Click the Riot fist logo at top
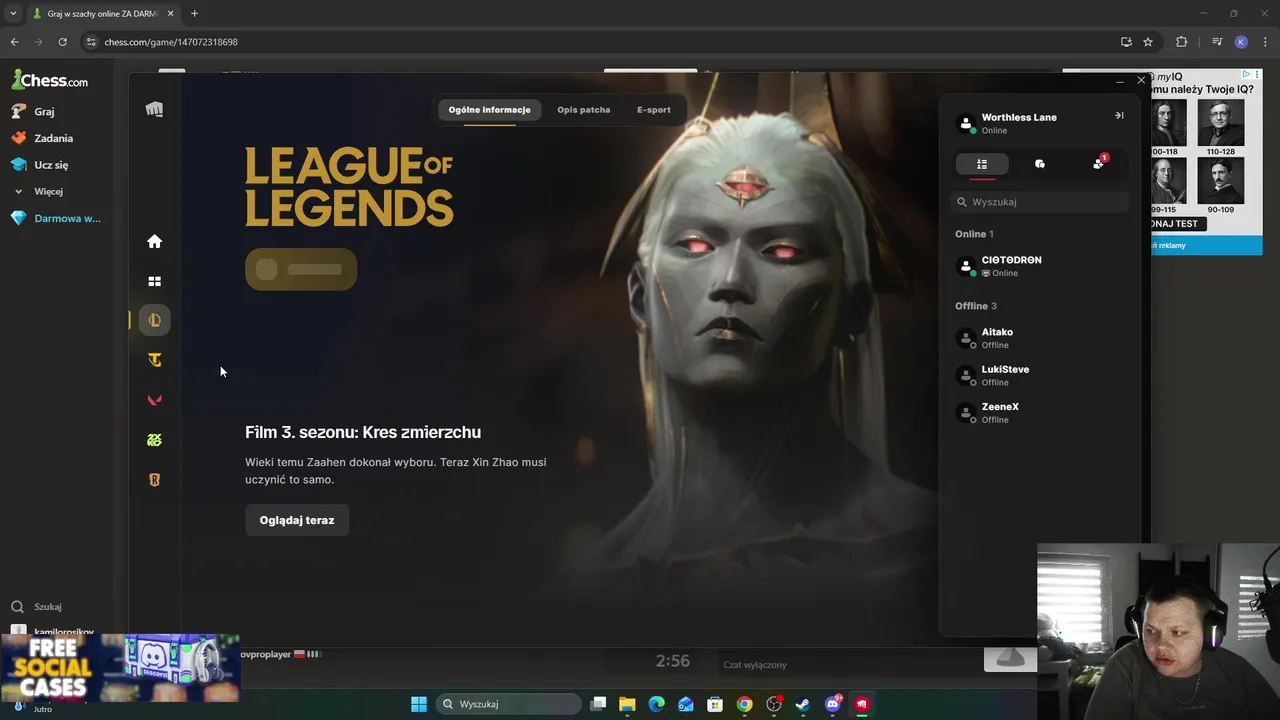 tap(154, 110)
